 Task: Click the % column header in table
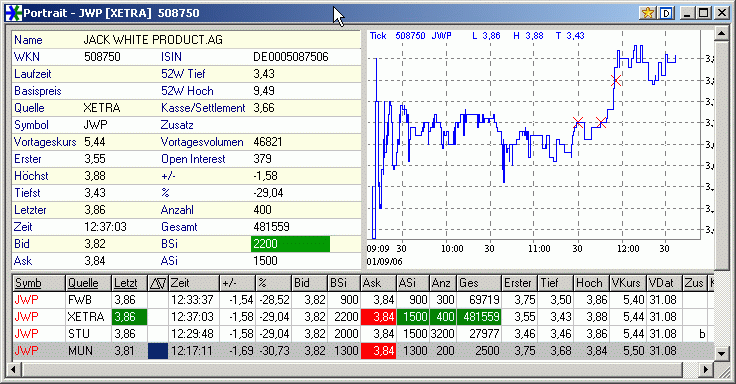click(273, 283)
